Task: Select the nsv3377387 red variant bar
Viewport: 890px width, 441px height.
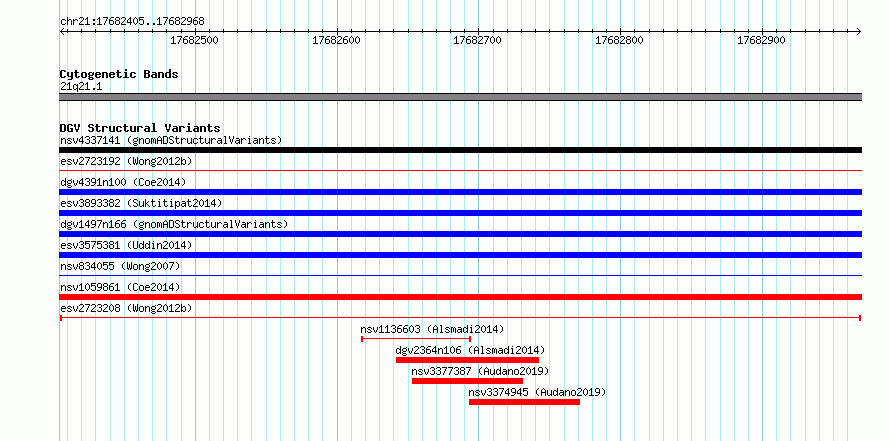Action: [467, 381]
